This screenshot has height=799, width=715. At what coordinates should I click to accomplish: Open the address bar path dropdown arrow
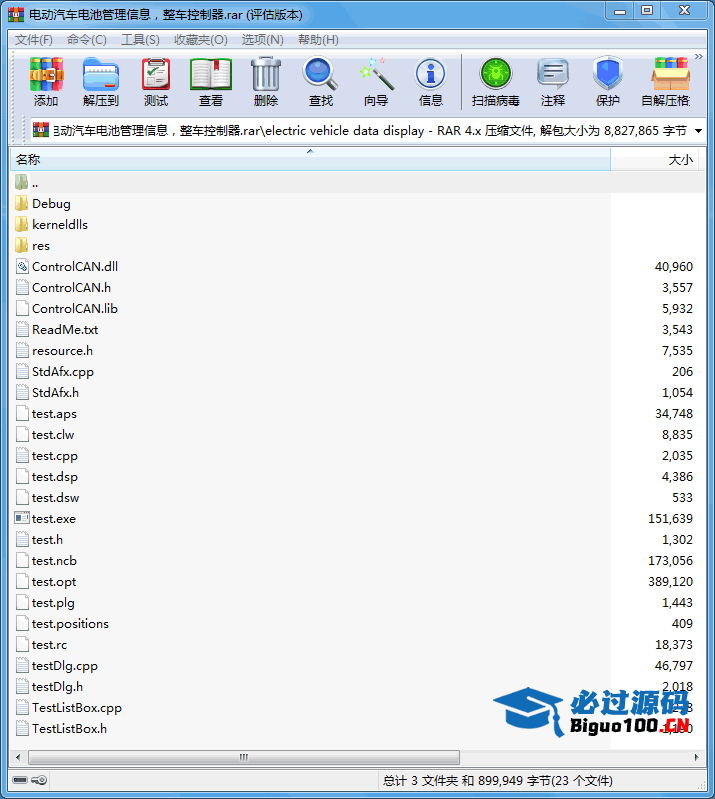click(x=698, y=131)
